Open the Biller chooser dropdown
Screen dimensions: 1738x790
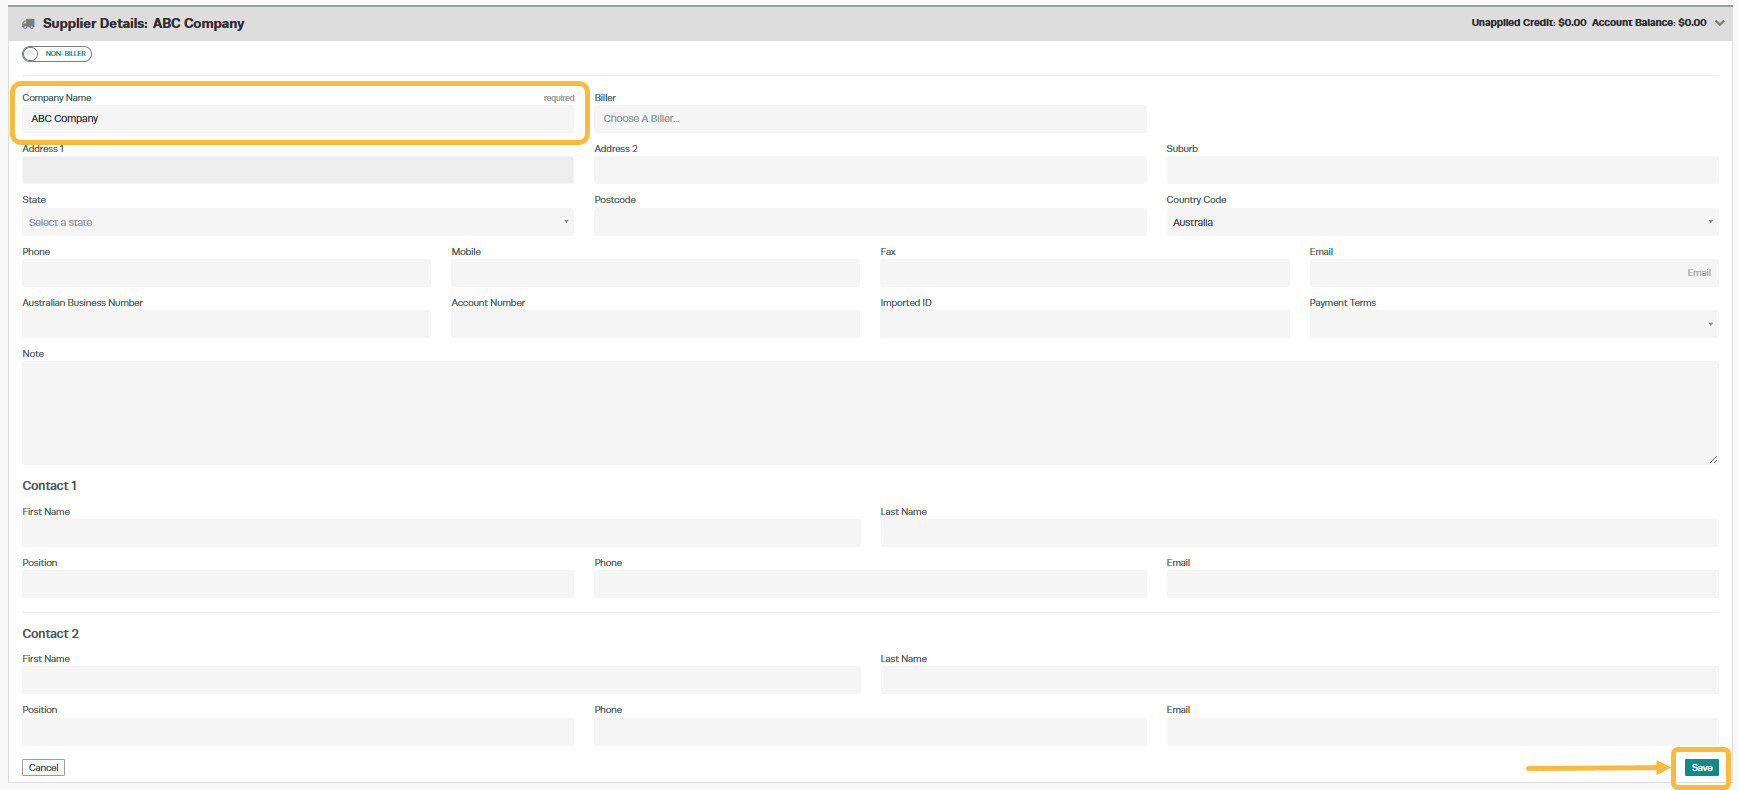870,119
